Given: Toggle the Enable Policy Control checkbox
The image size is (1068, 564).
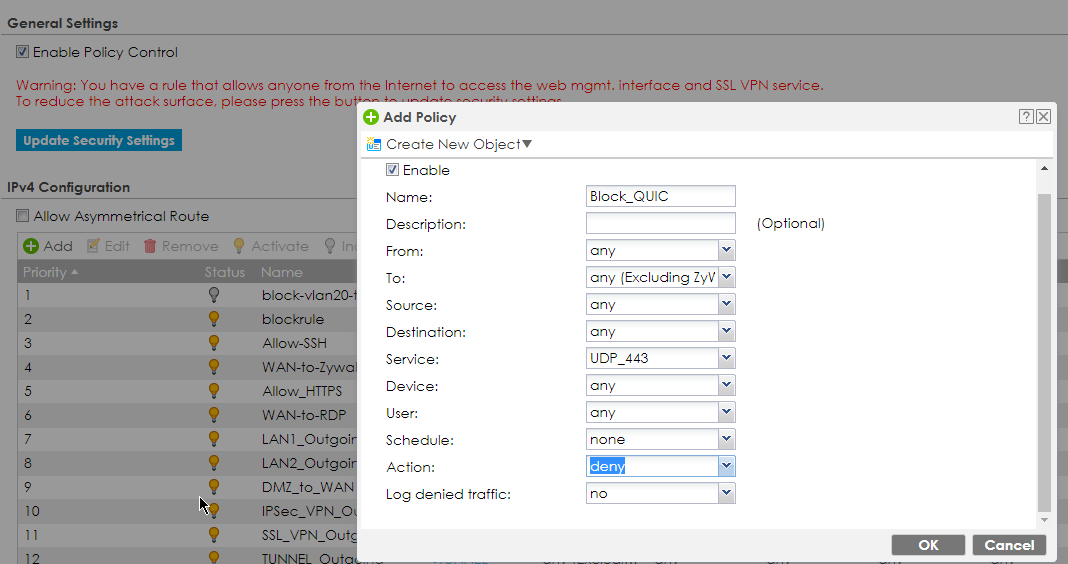Looking at the screenshot, I should pos(22,52).
